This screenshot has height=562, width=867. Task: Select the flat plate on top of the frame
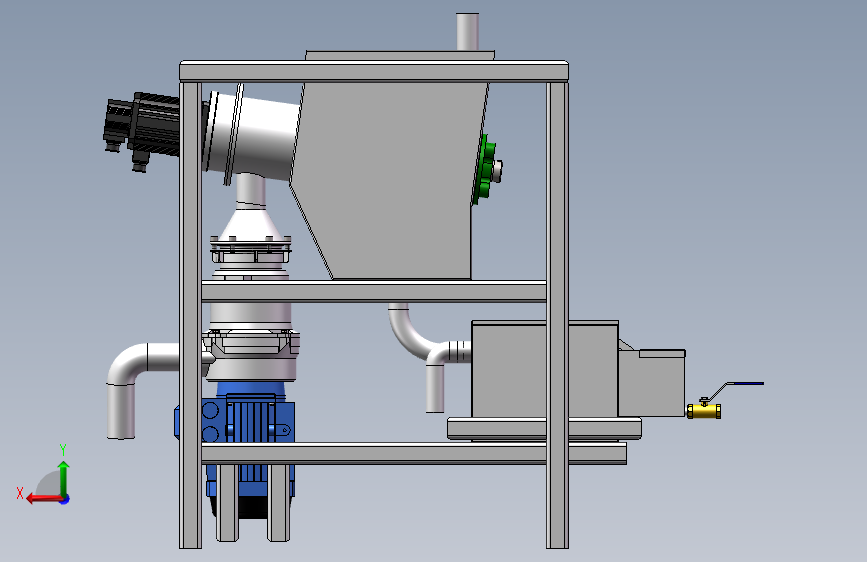(x=400, y=55)
